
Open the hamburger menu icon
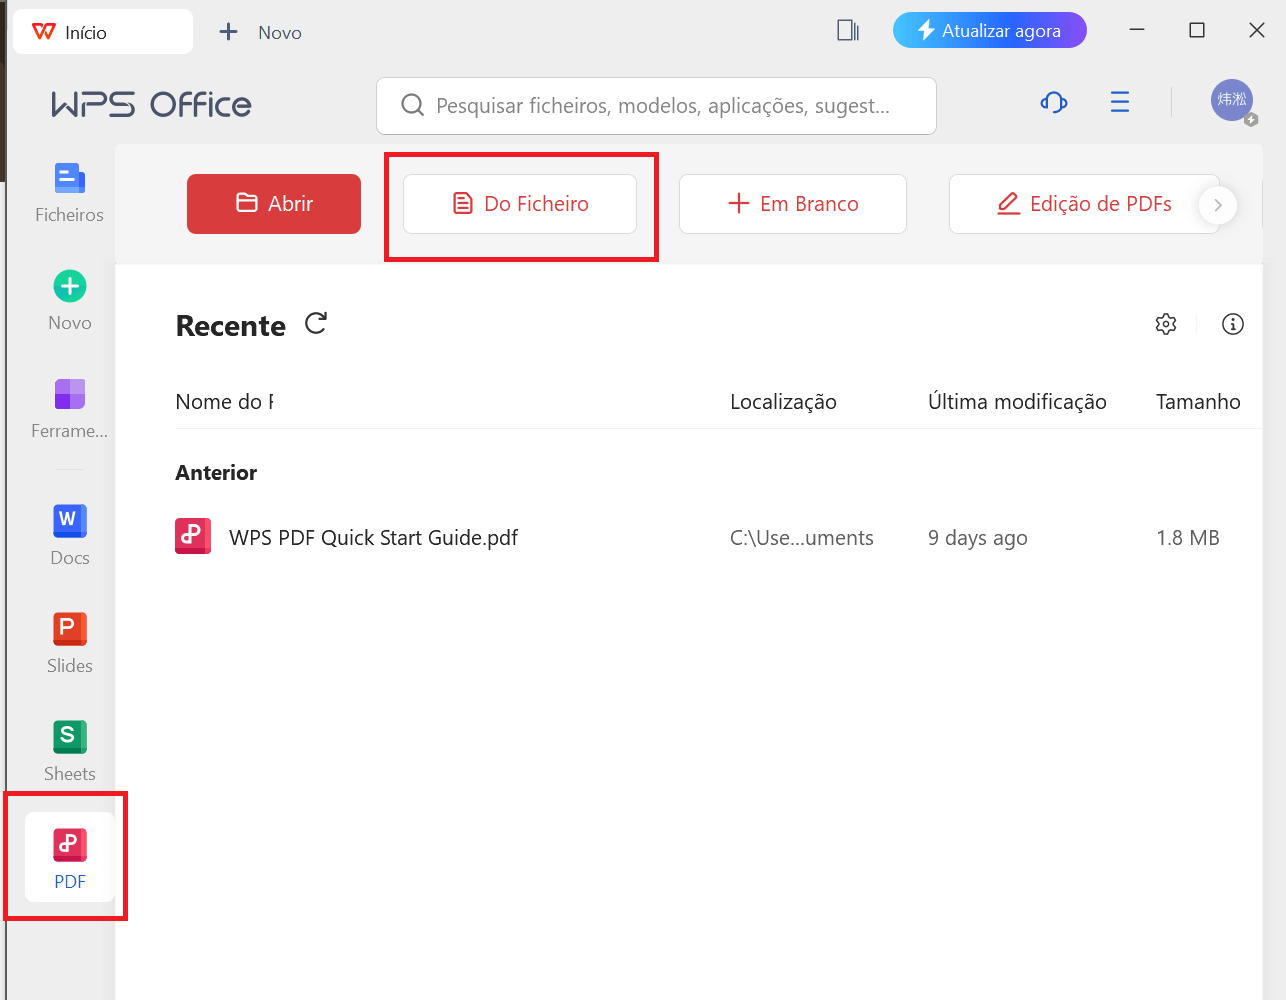click(1120, 102)
